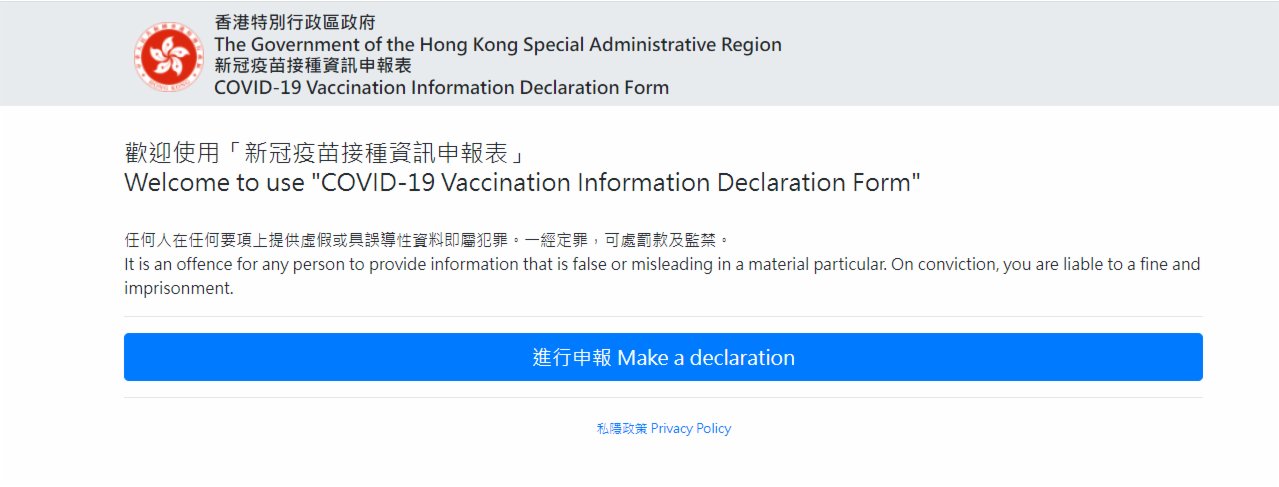Image resolution: width=1279 pixels, height=487 pixels.
Task: Open the Privacy Policy link
Action: (691, 428)
